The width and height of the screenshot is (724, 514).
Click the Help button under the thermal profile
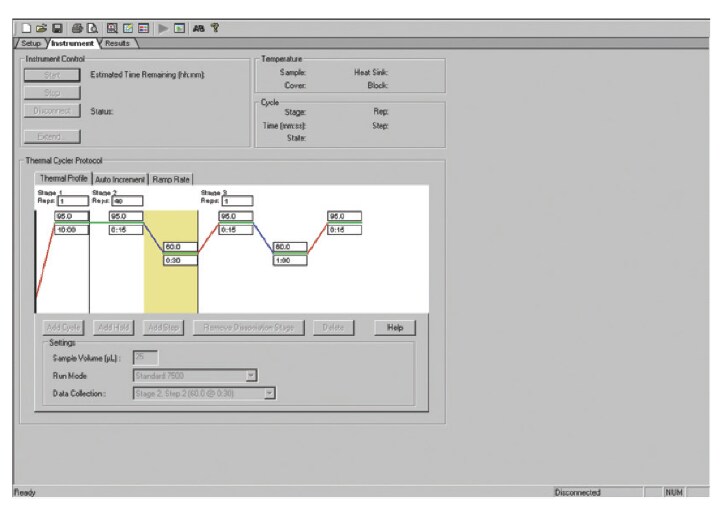[x=394, y=327]
